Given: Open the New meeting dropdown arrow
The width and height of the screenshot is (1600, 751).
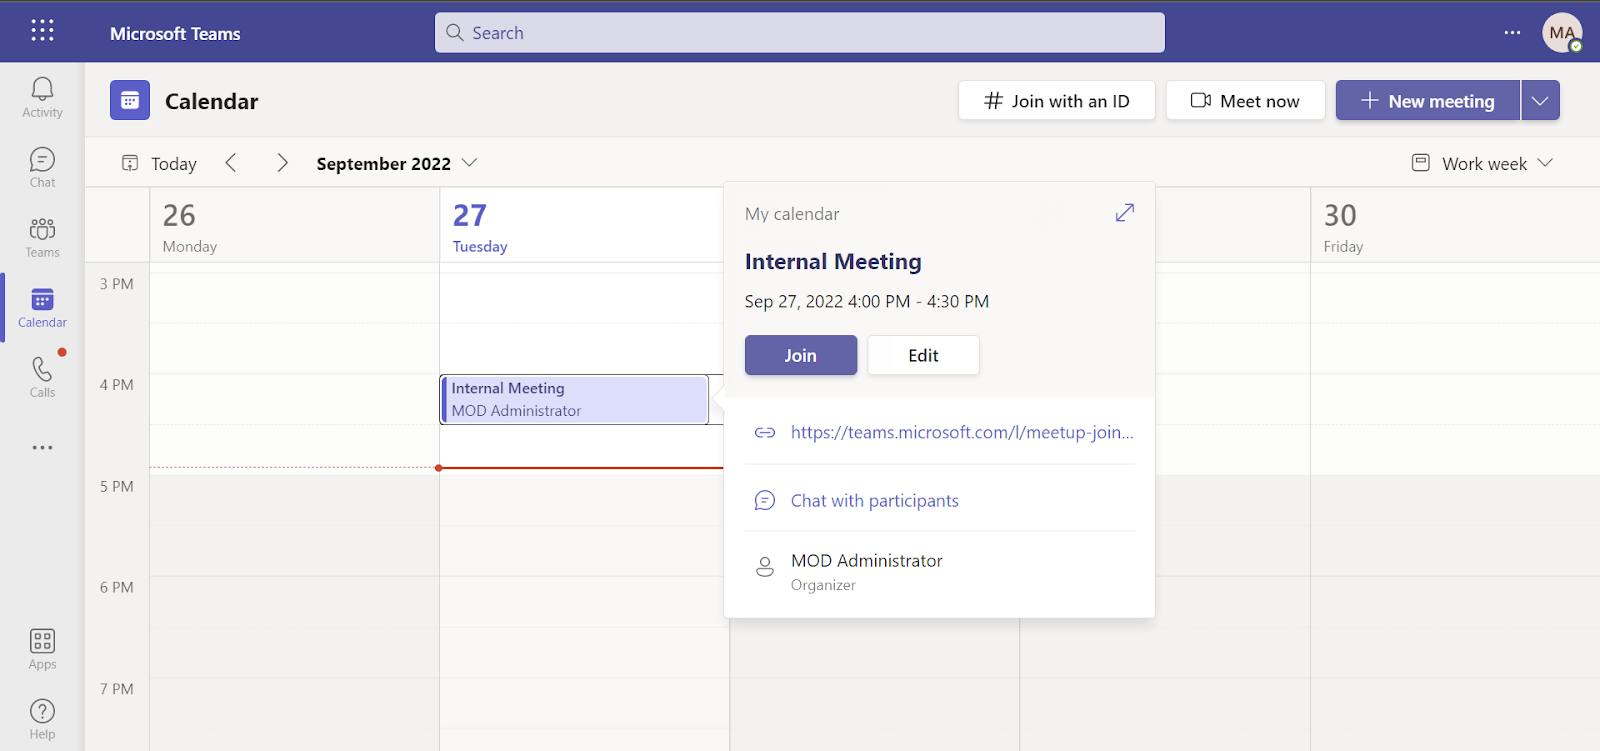Looking at the screenshot, I should point(1540,100).
